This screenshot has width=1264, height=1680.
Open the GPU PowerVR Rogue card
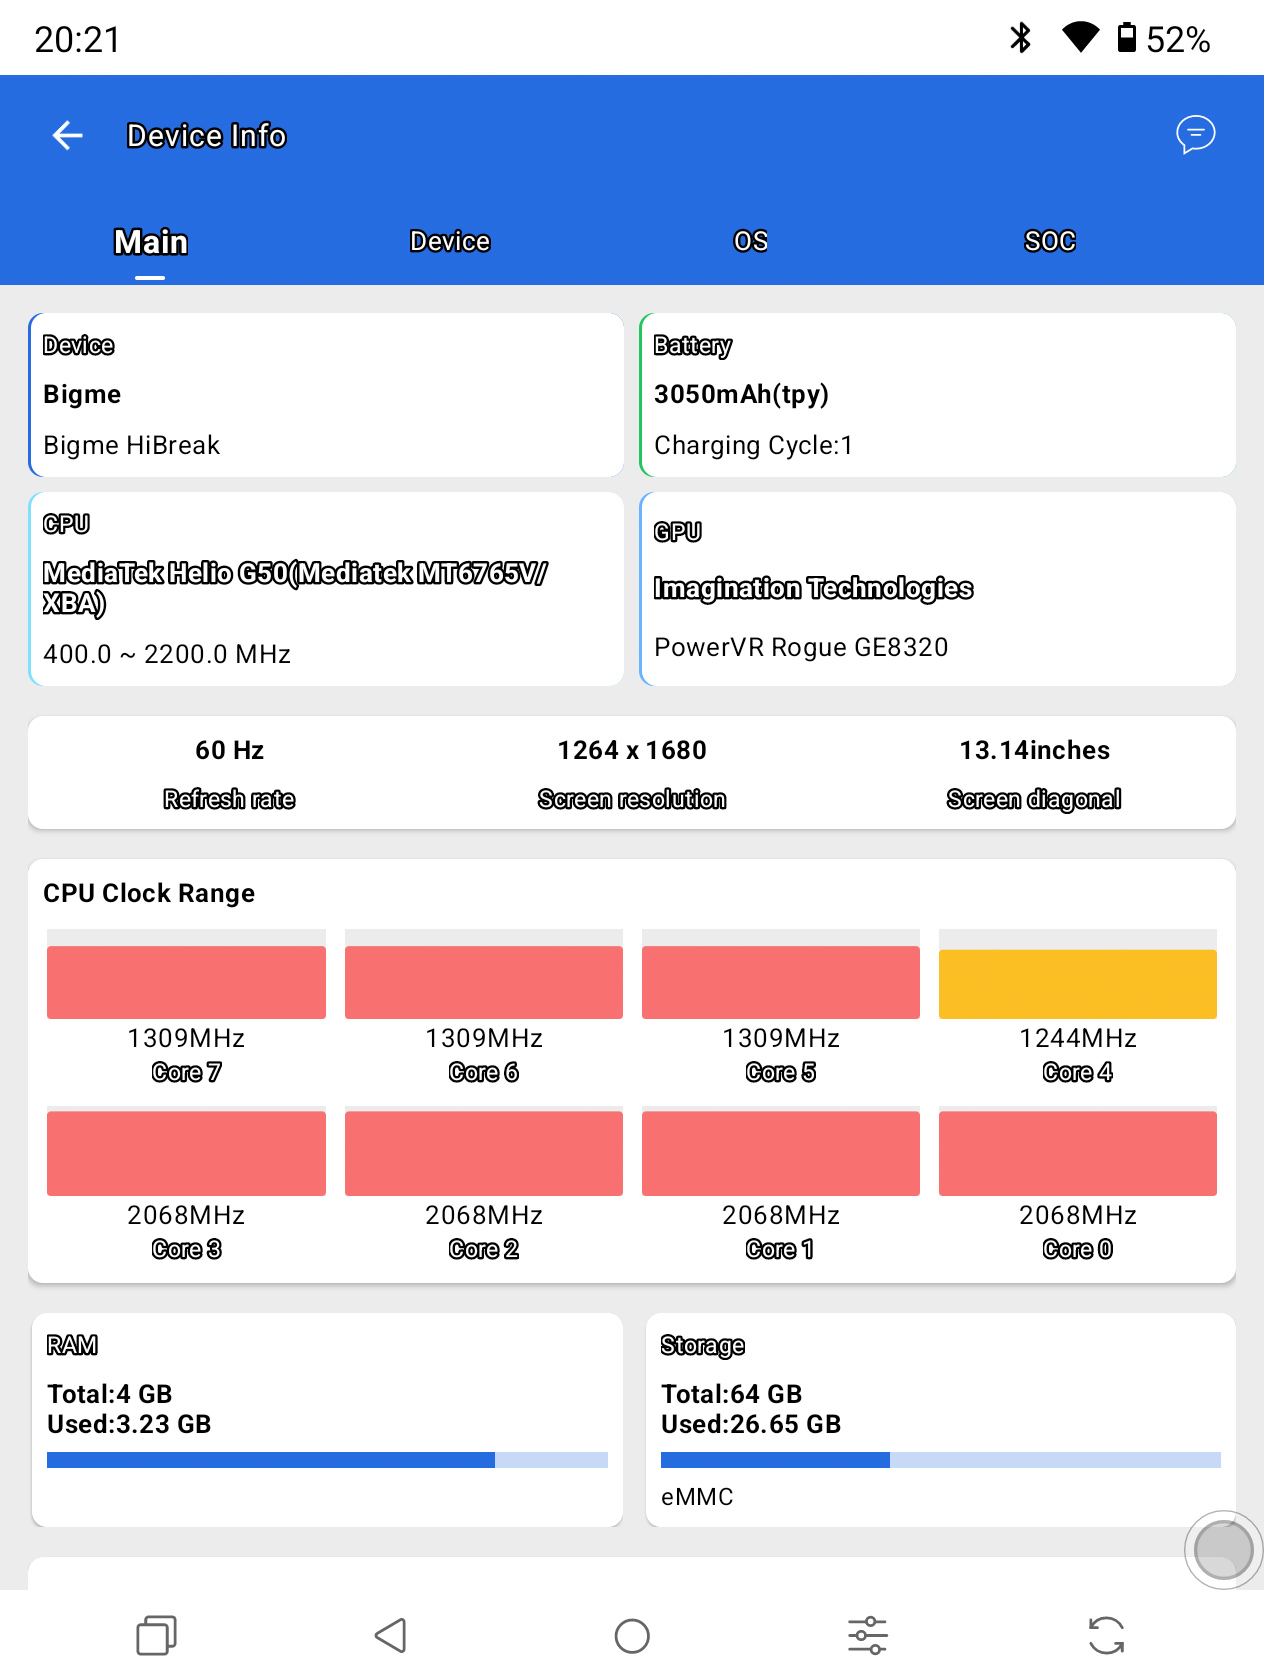click(937, 589)
